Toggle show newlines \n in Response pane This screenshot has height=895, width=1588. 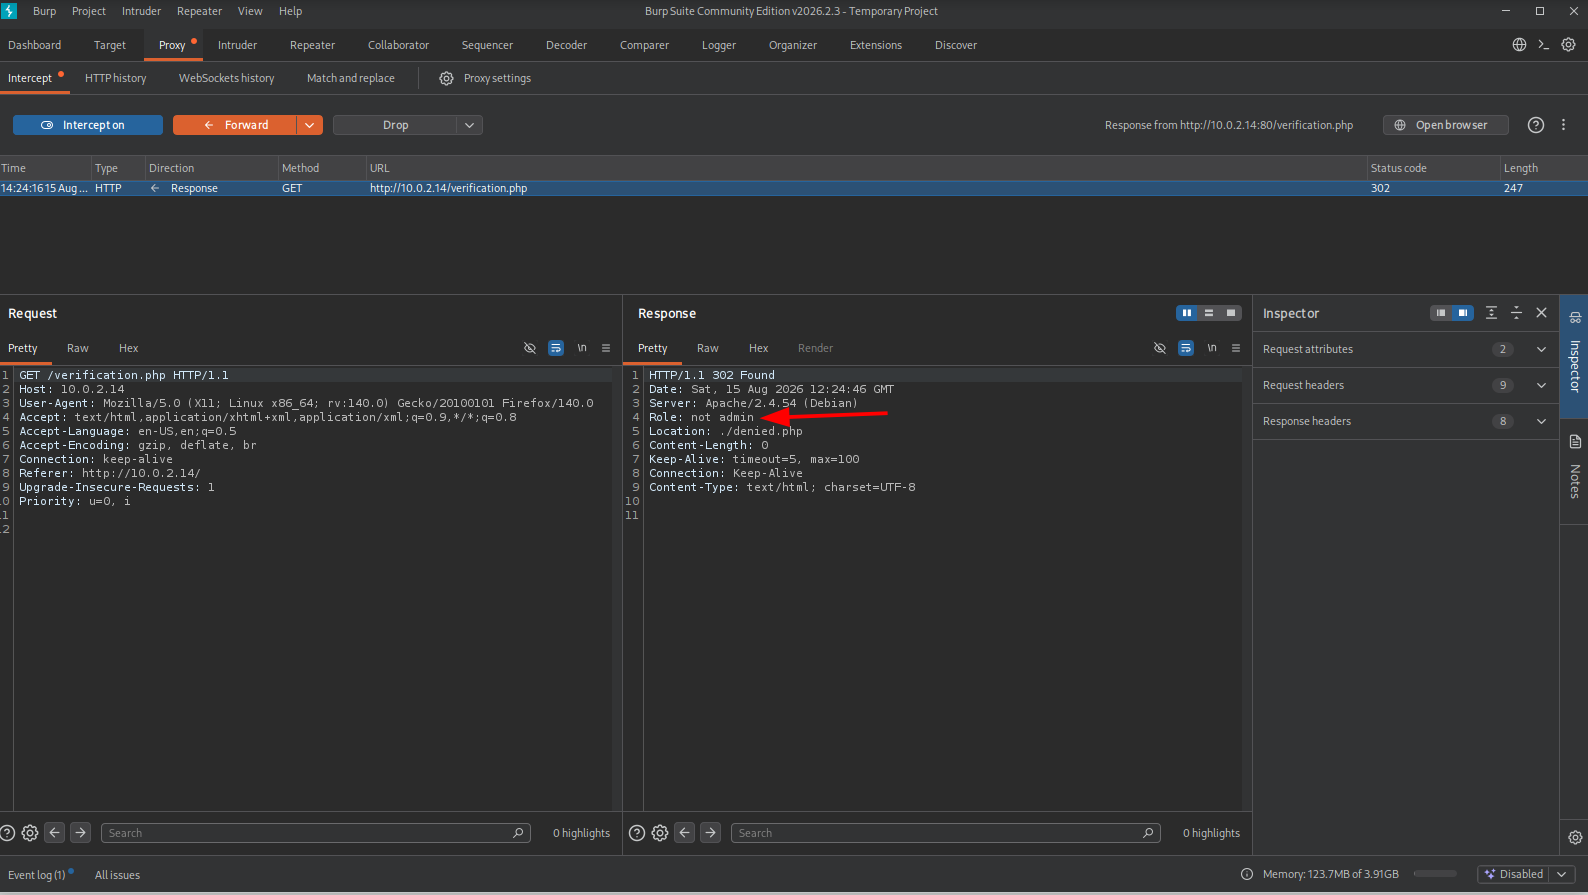[x=1212, y=348]
